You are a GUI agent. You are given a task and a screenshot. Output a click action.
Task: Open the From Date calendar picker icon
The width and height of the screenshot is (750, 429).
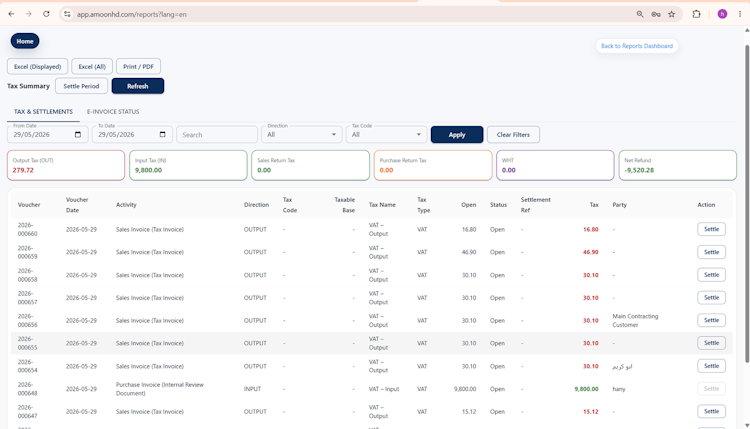(78, 134)
